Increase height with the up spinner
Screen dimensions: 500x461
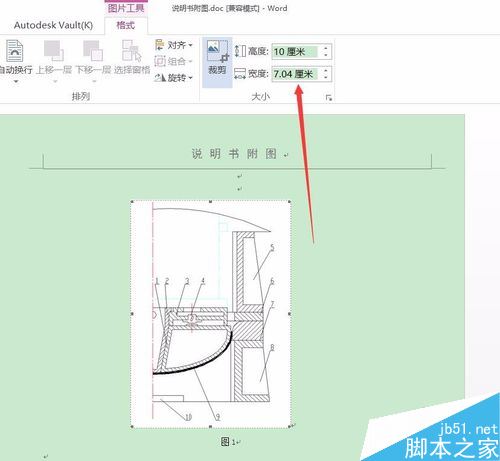(326, 48)
